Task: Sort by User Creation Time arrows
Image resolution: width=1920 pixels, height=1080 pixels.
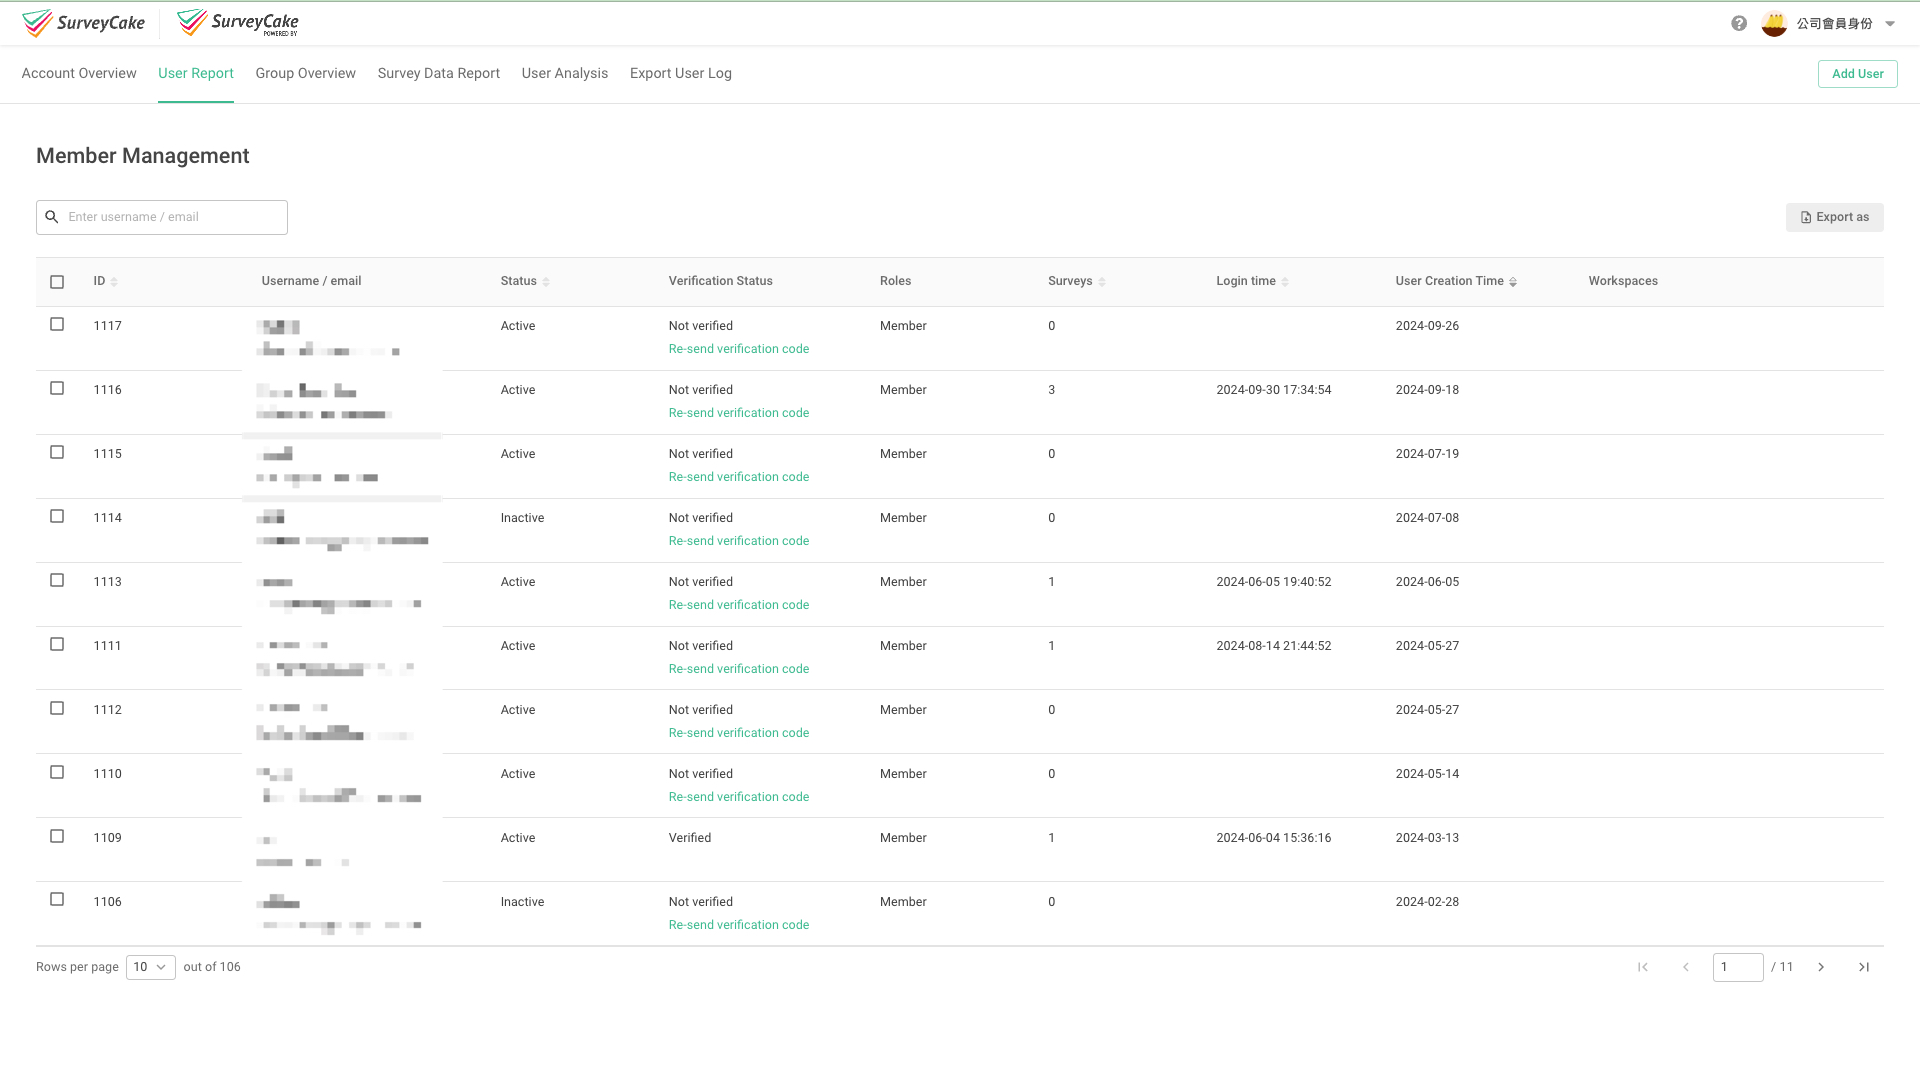Action: pyautogui.click(x=1513, y=282)
